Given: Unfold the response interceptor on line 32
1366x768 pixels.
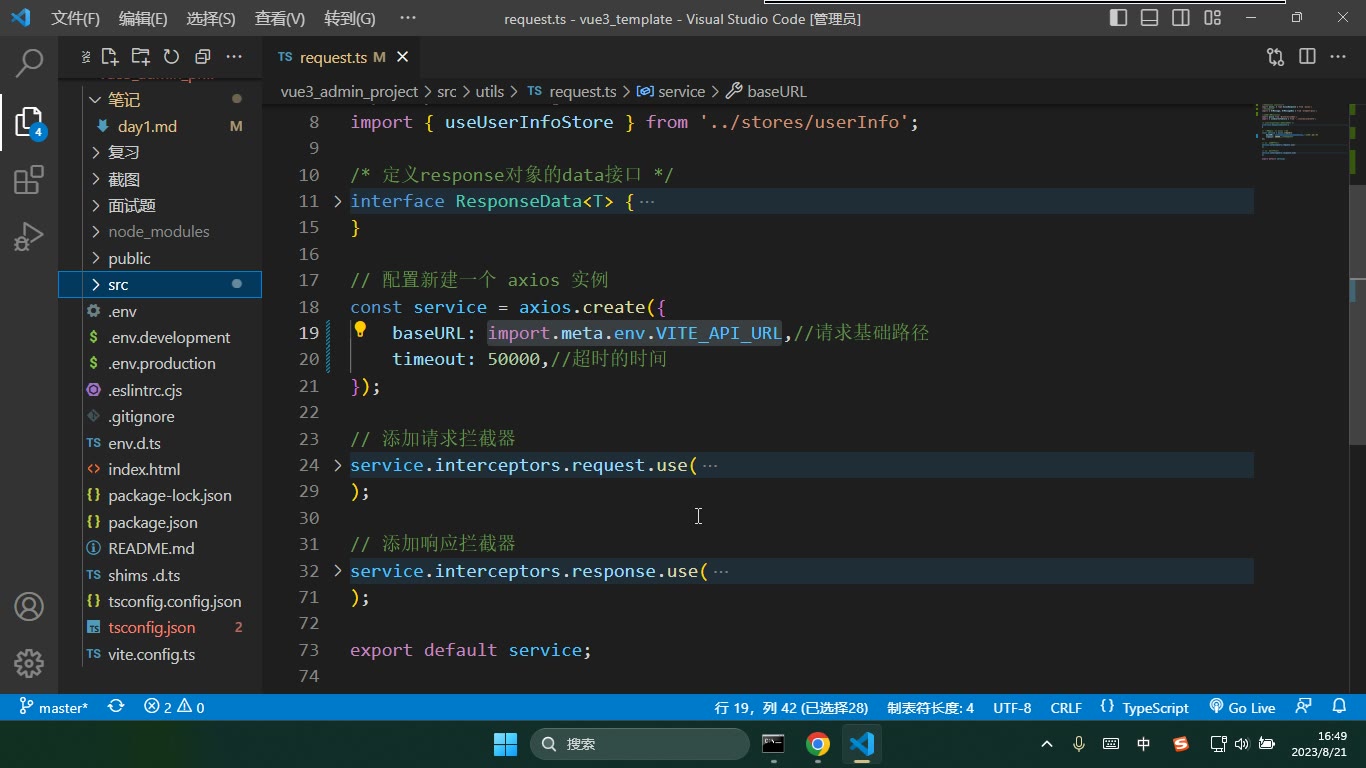Looking at the screenshot, I should pyautogui.click(x=338, y=571).
